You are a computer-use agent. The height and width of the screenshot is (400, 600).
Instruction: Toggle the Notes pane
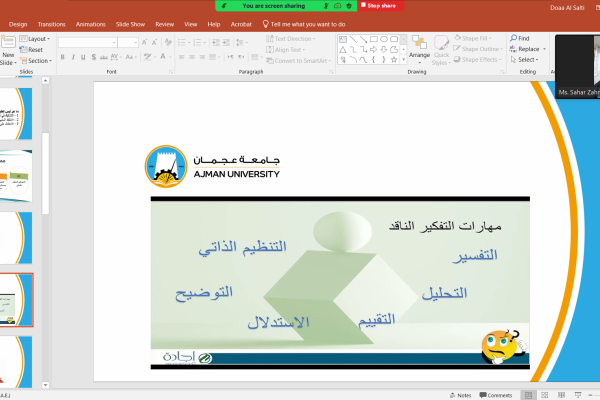[x=460, y=395]
